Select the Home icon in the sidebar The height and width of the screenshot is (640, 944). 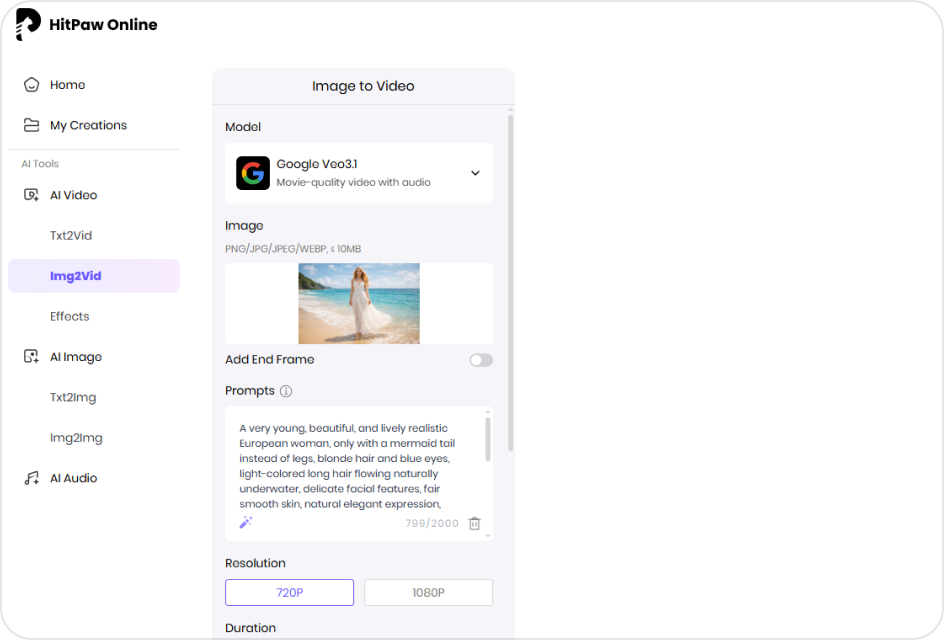tap(30, 85)
